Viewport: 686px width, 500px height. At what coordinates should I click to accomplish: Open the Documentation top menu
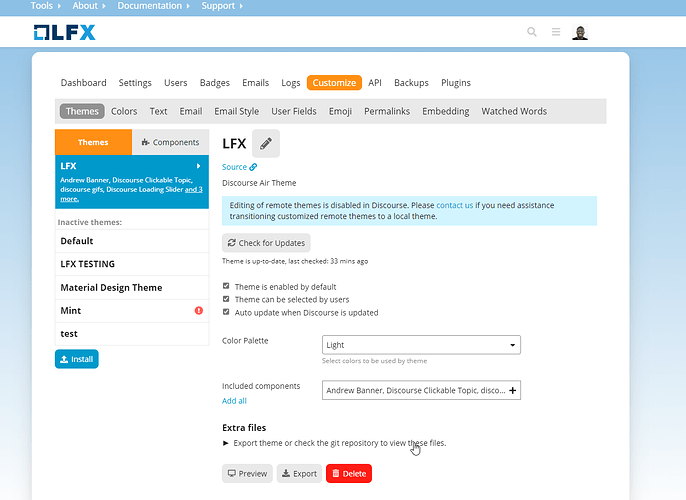pos(153,6)
